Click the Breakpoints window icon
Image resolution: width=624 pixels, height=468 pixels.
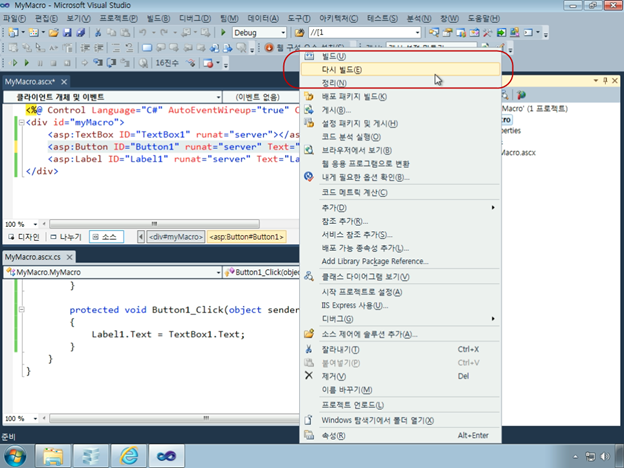[208, 63]
